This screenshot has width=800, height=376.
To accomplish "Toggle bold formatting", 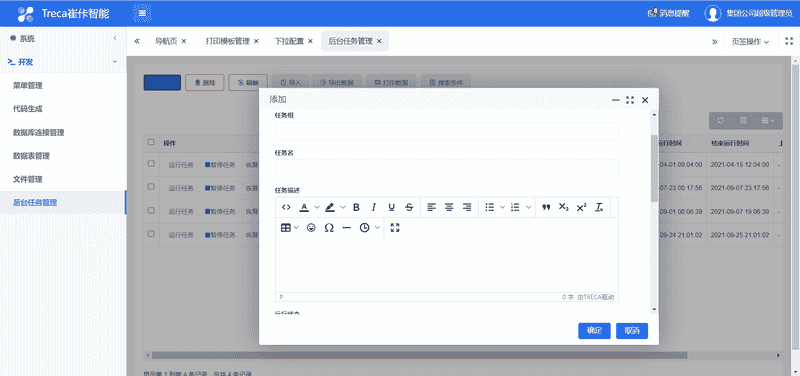I will (356, 207).
